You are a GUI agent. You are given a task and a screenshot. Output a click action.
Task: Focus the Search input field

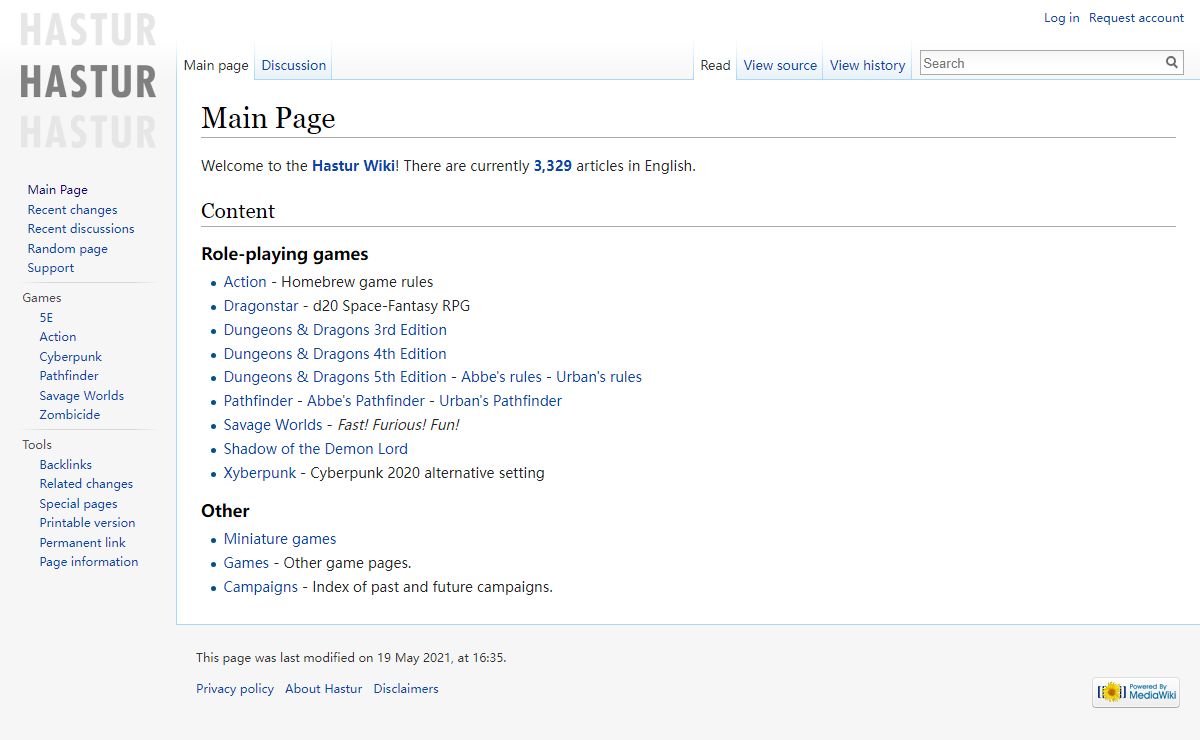click(1042, 63)
